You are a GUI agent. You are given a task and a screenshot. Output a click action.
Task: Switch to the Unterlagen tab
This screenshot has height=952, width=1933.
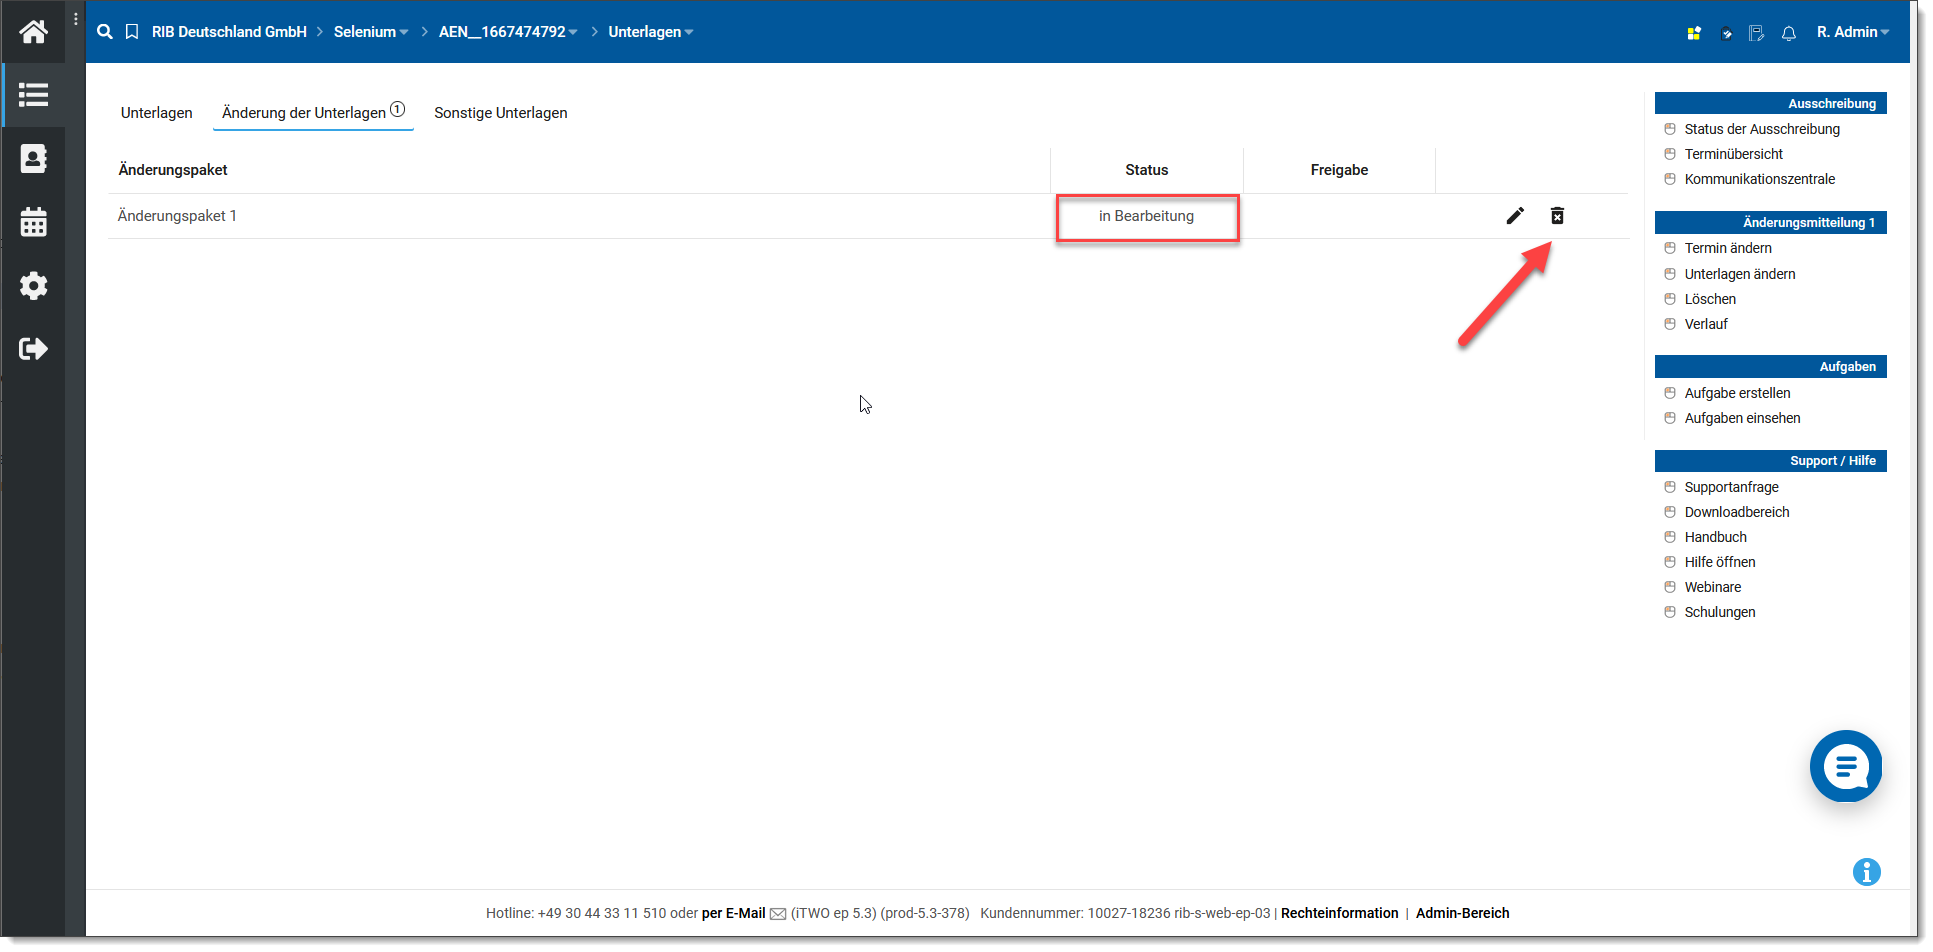156,113
